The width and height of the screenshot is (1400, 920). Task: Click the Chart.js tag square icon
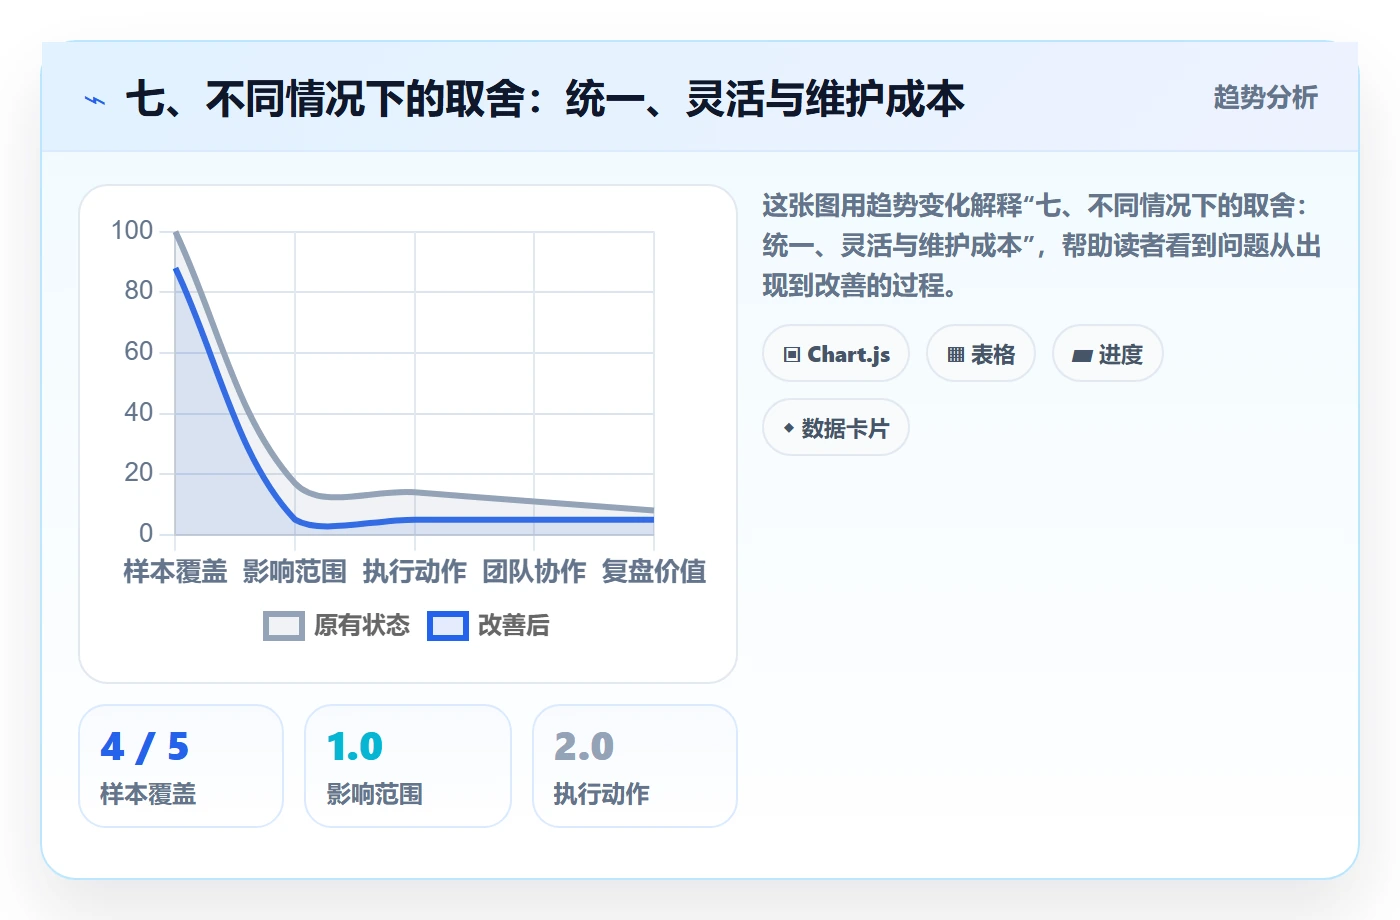[x=792, y=355]
